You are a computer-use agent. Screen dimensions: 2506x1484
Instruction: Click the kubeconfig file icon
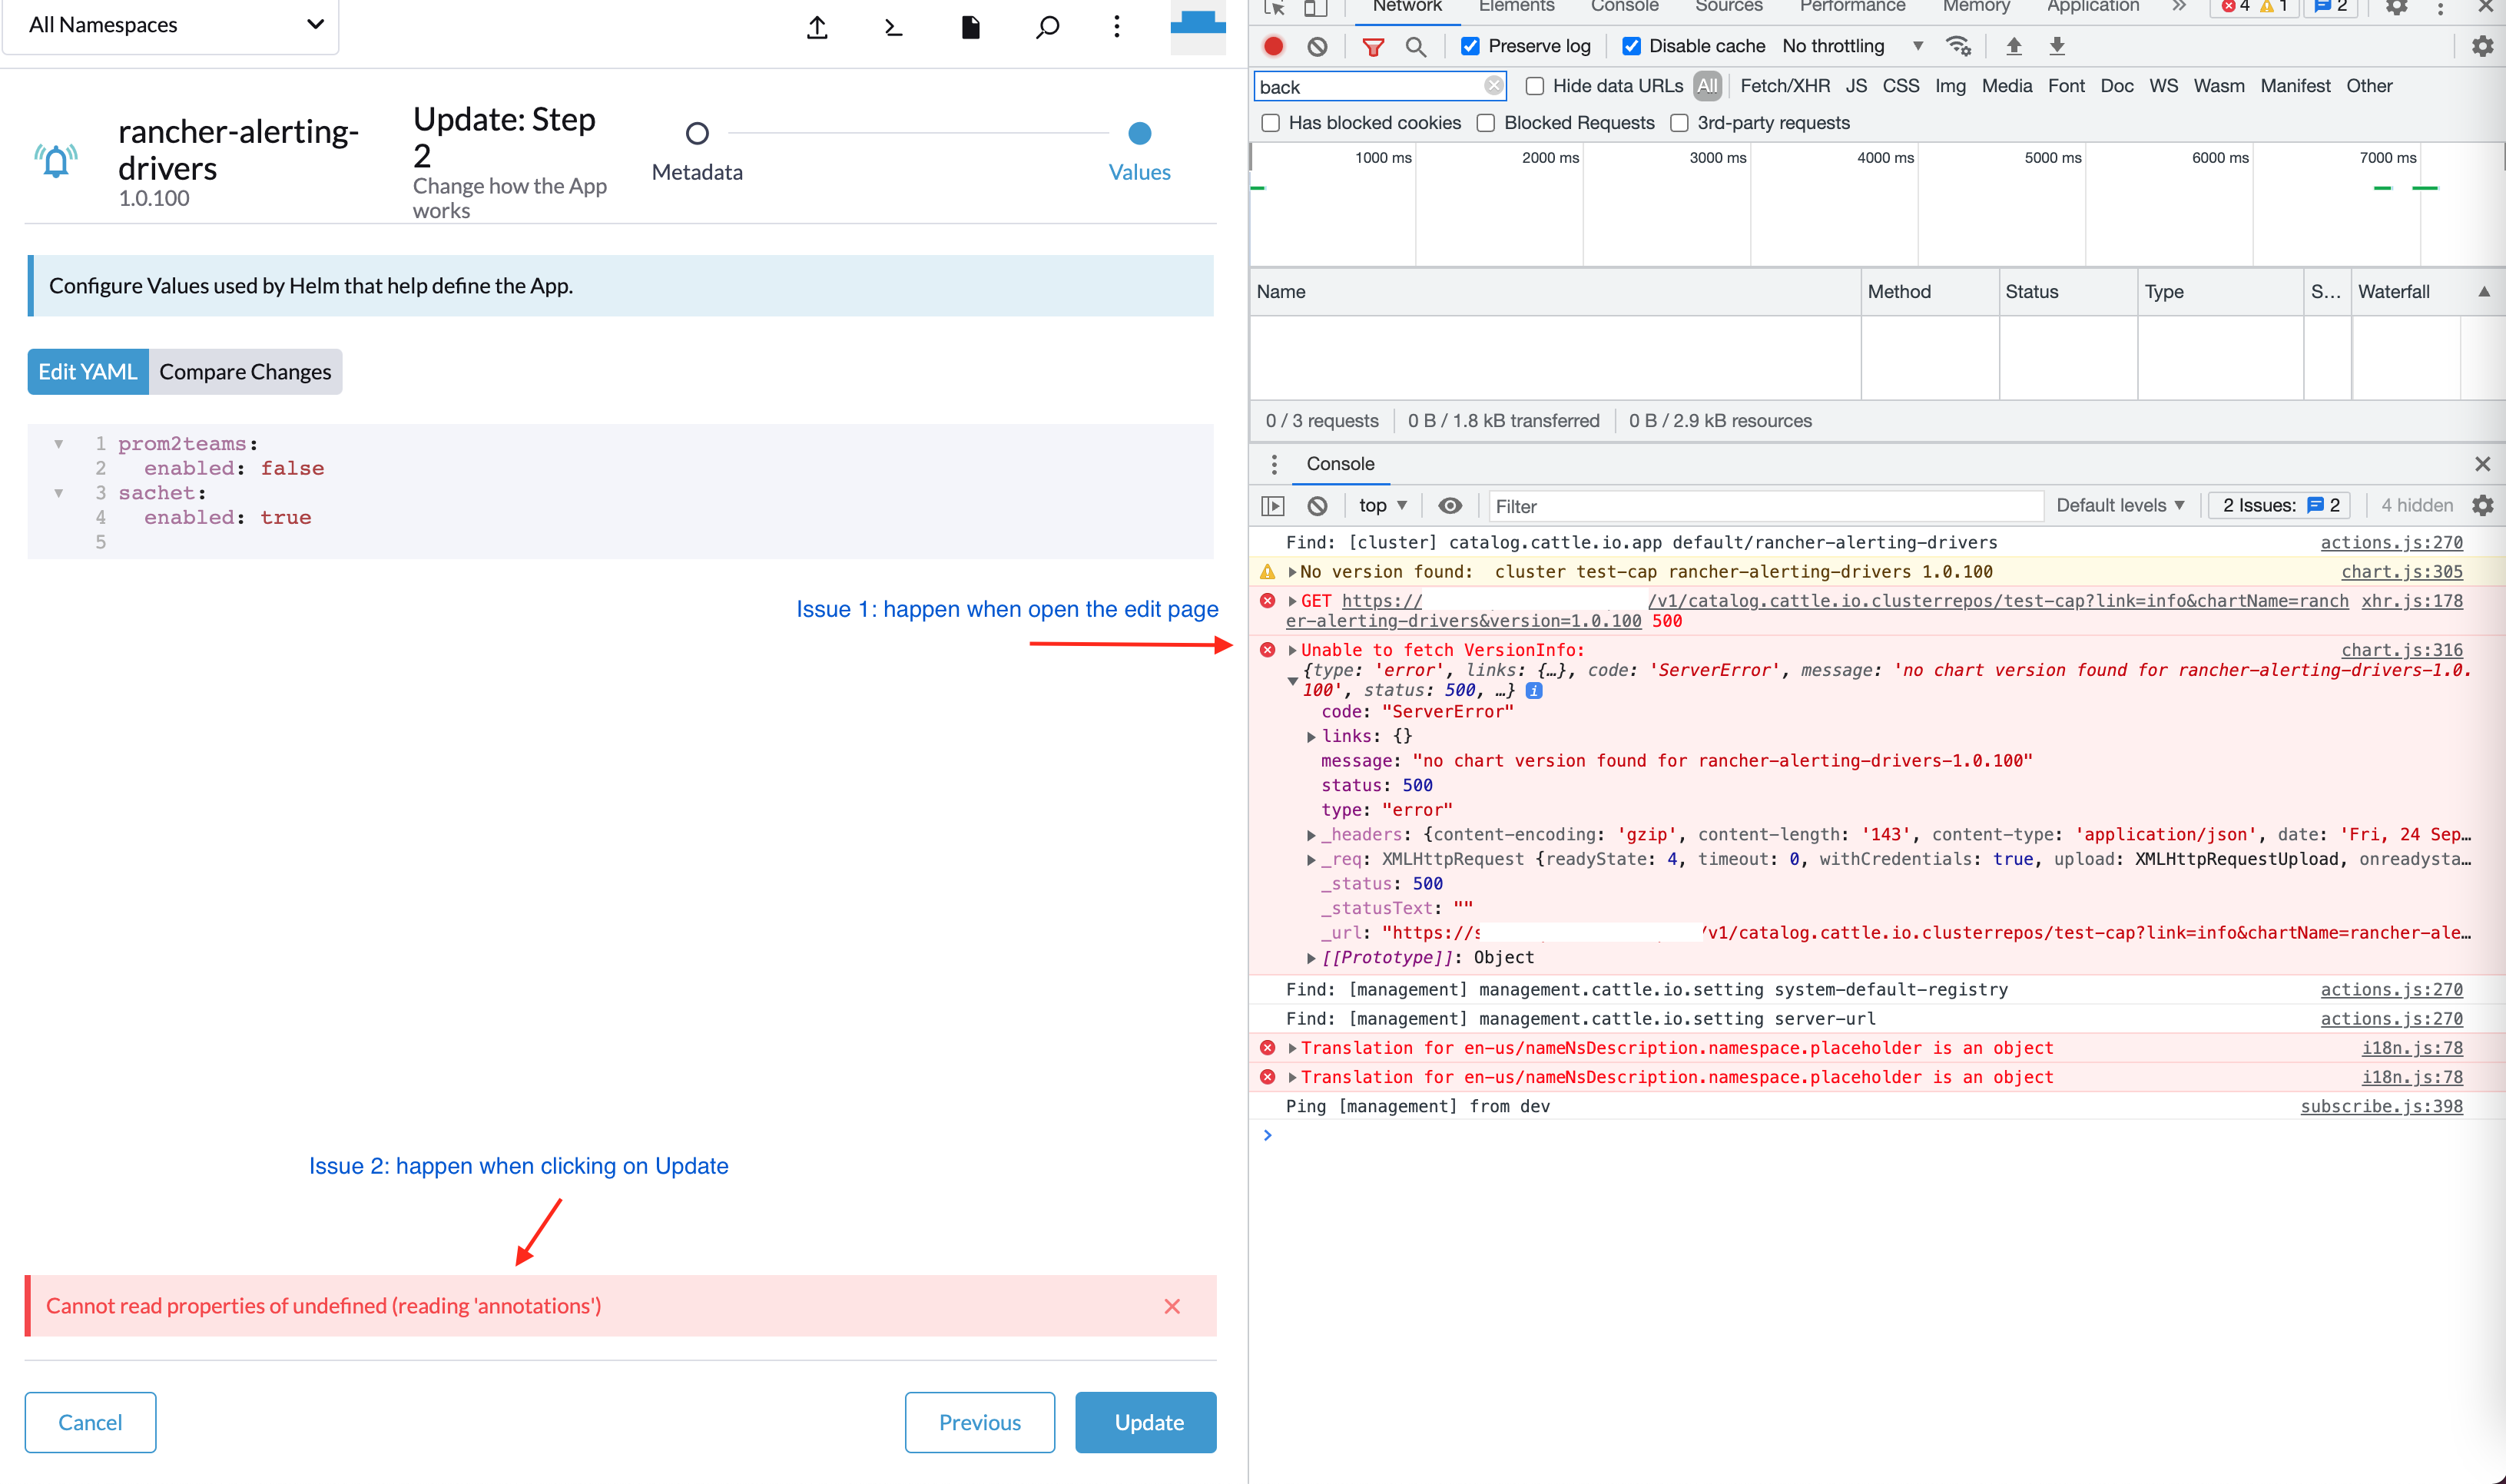coord(971,27)
